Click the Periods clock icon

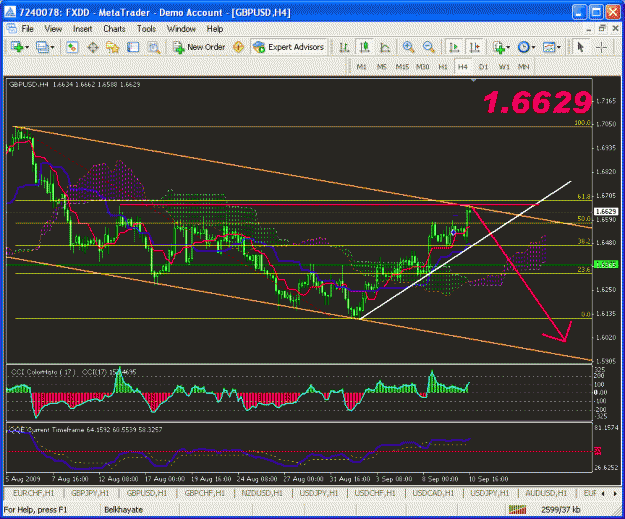click(x=523, y=47)
